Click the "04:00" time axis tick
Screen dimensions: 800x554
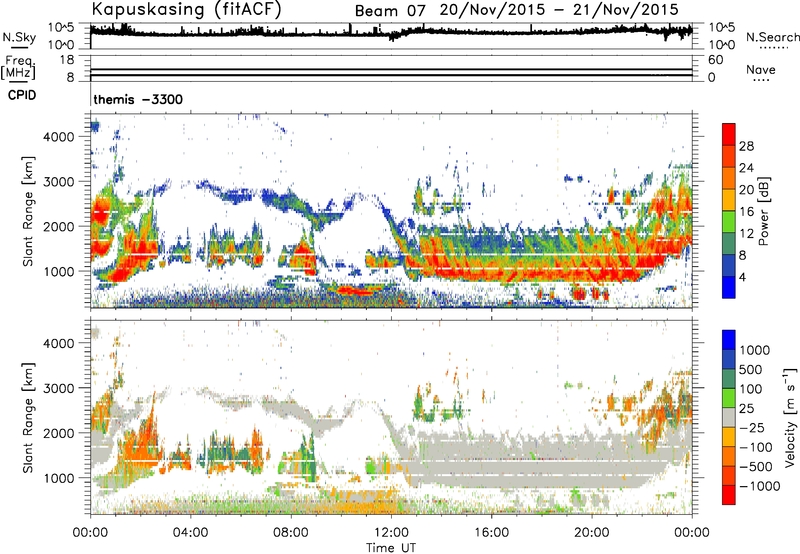tap(190, 533)
